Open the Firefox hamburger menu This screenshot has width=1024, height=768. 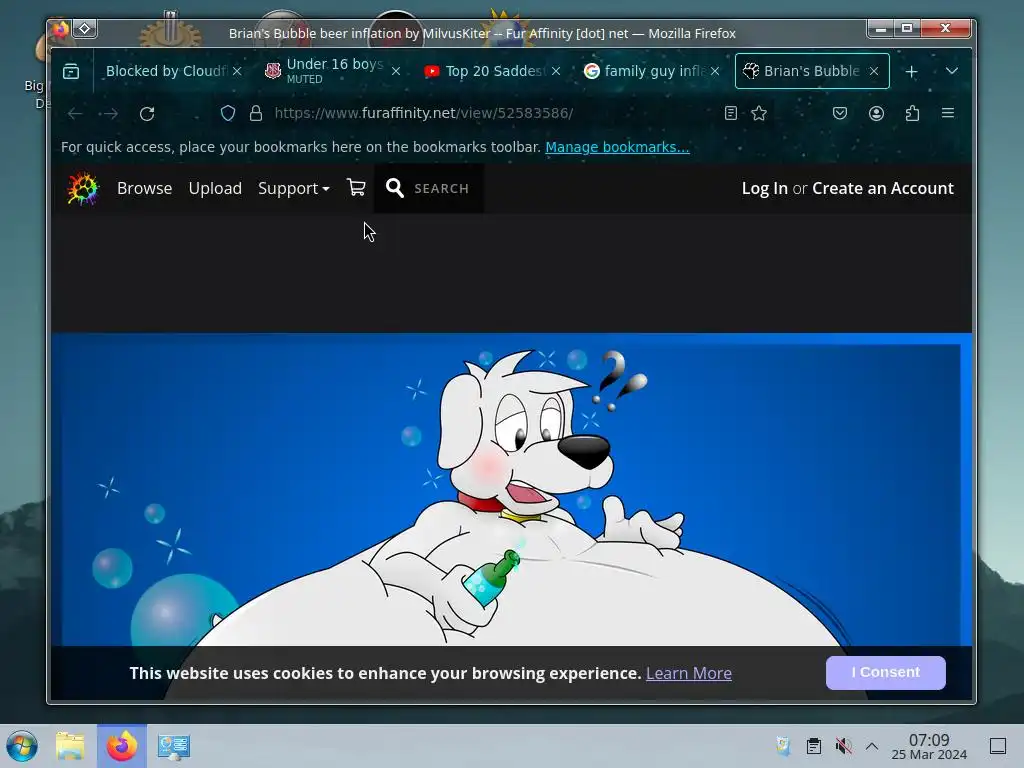pos(948,114)
